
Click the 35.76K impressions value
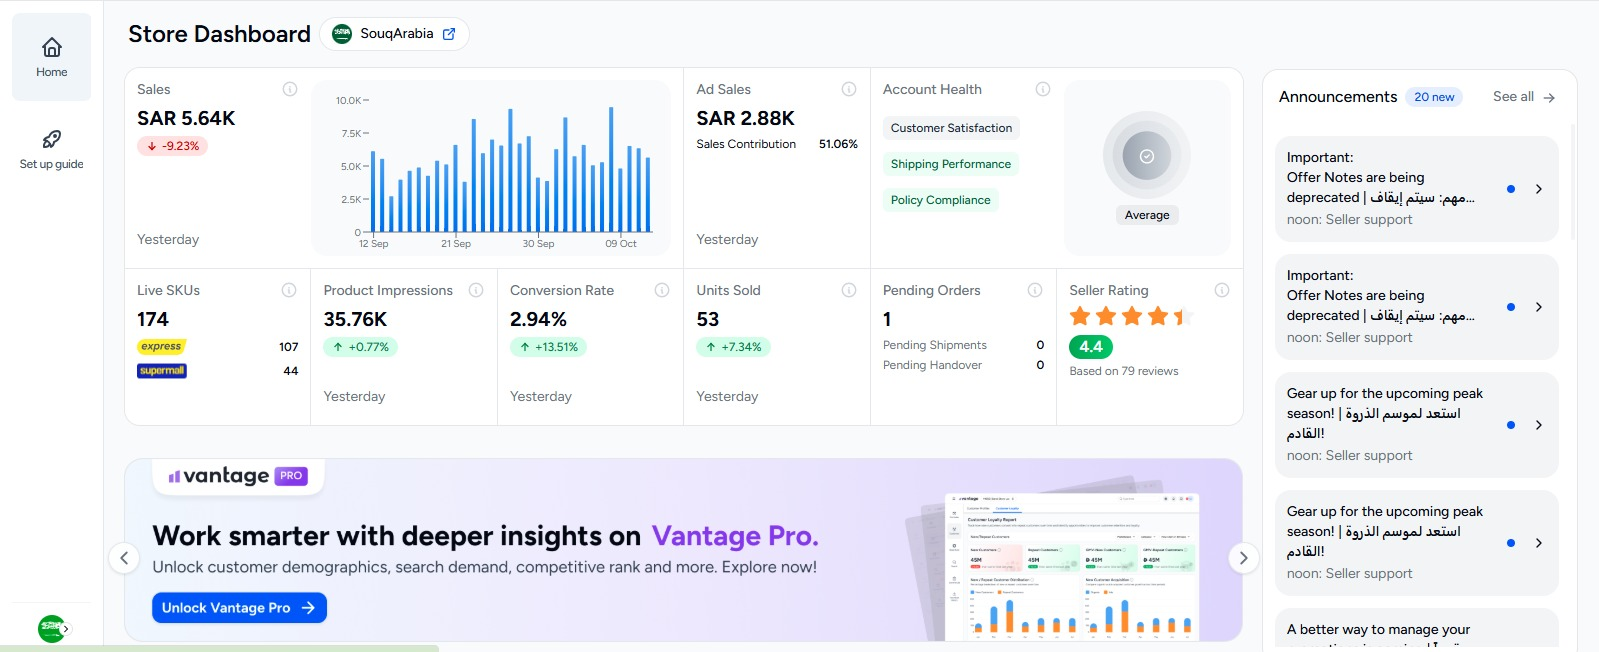pyautogui.click(x=355, y=319)
